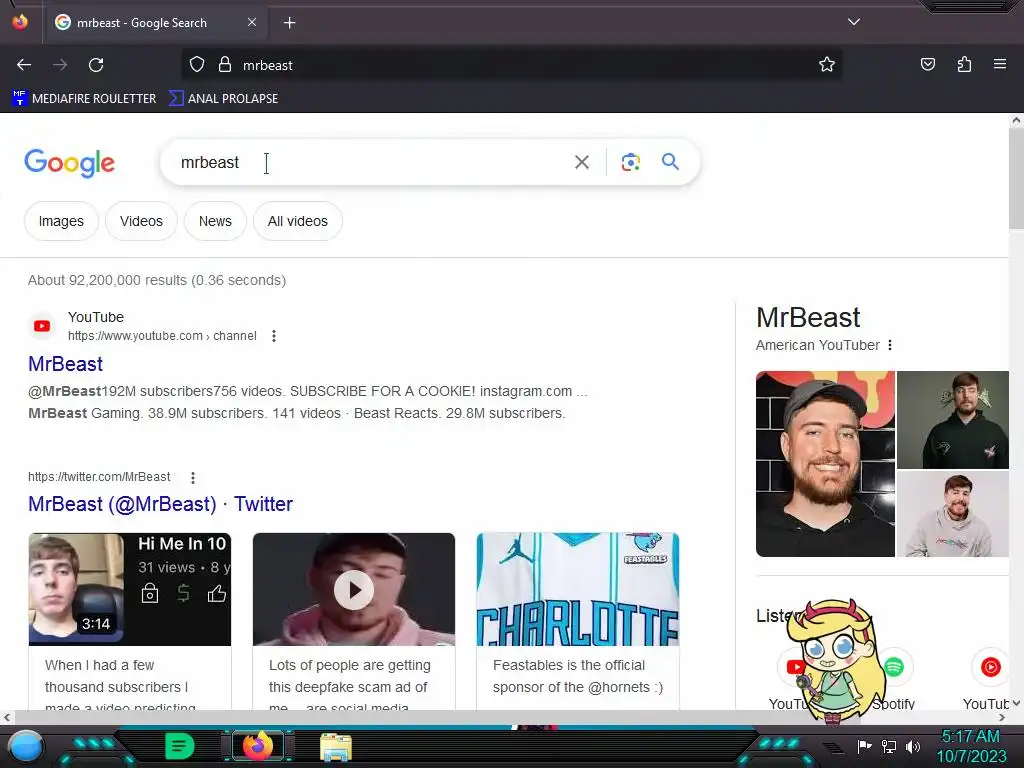Open the Action Center flag tray icon
Viewport: 1024px width, 768px height.
(x=864, y=746)
